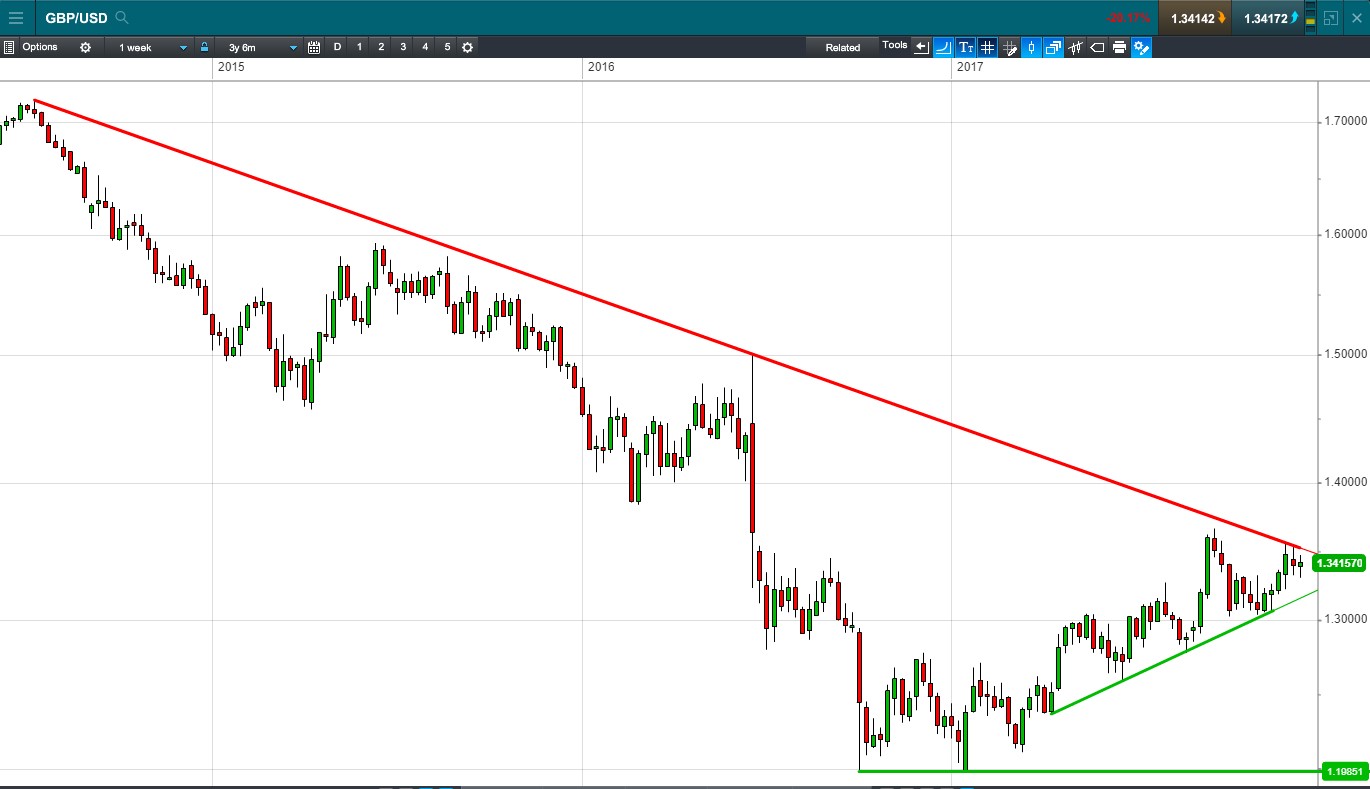Select the technical indicators icon
The width and height of the screenshot is (1370, 789).
(1075, 47)
